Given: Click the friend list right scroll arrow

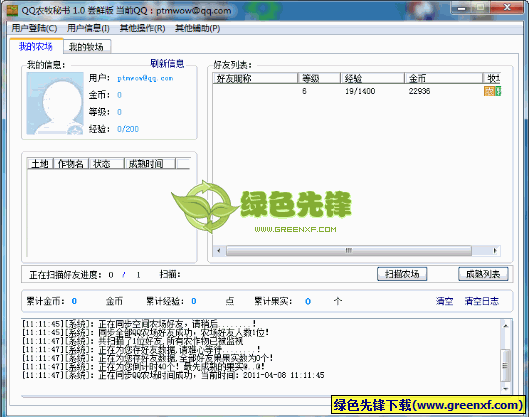Looking at the screenshot, I should 495,251.
